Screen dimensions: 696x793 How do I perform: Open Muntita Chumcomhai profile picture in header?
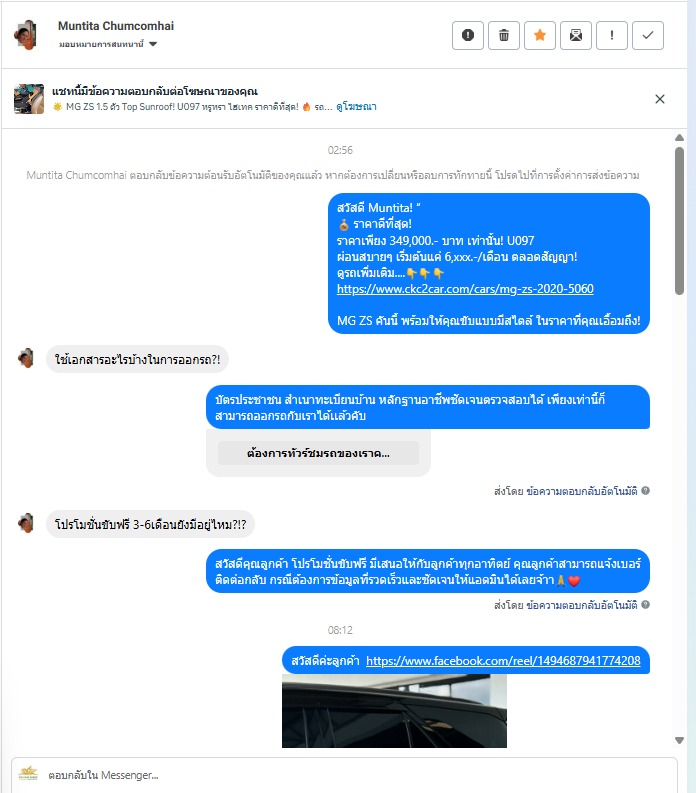pyautogui.click(x=26, y=35)
